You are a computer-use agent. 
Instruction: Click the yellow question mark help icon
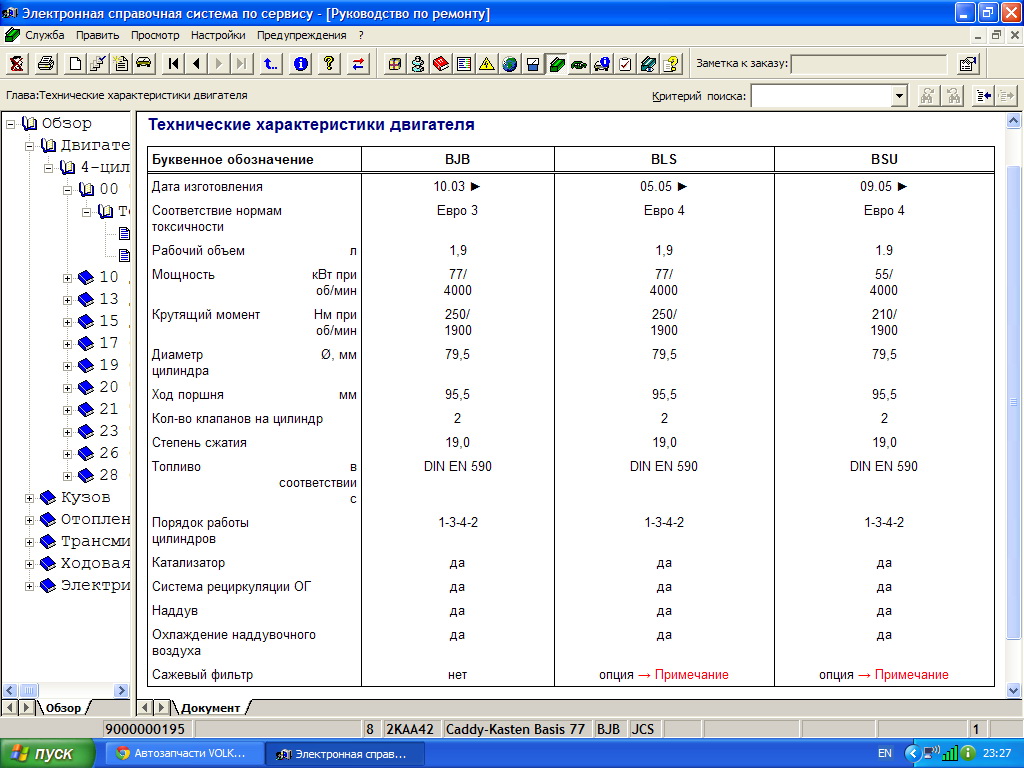[x=329, y=63]
